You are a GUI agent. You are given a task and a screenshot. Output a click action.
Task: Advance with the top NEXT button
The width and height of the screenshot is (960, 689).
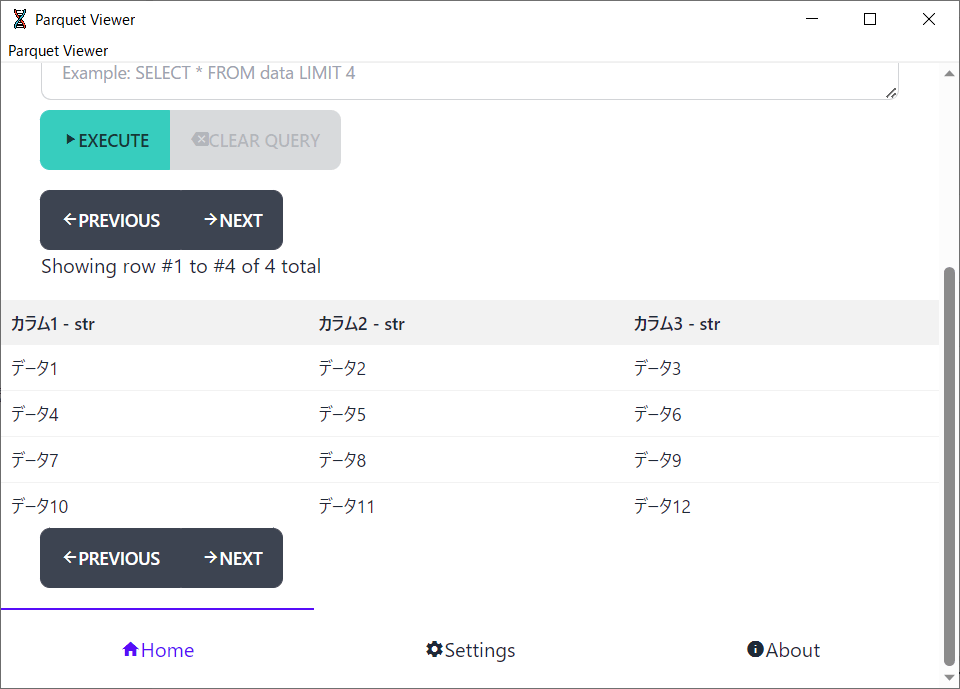(233, 220)
